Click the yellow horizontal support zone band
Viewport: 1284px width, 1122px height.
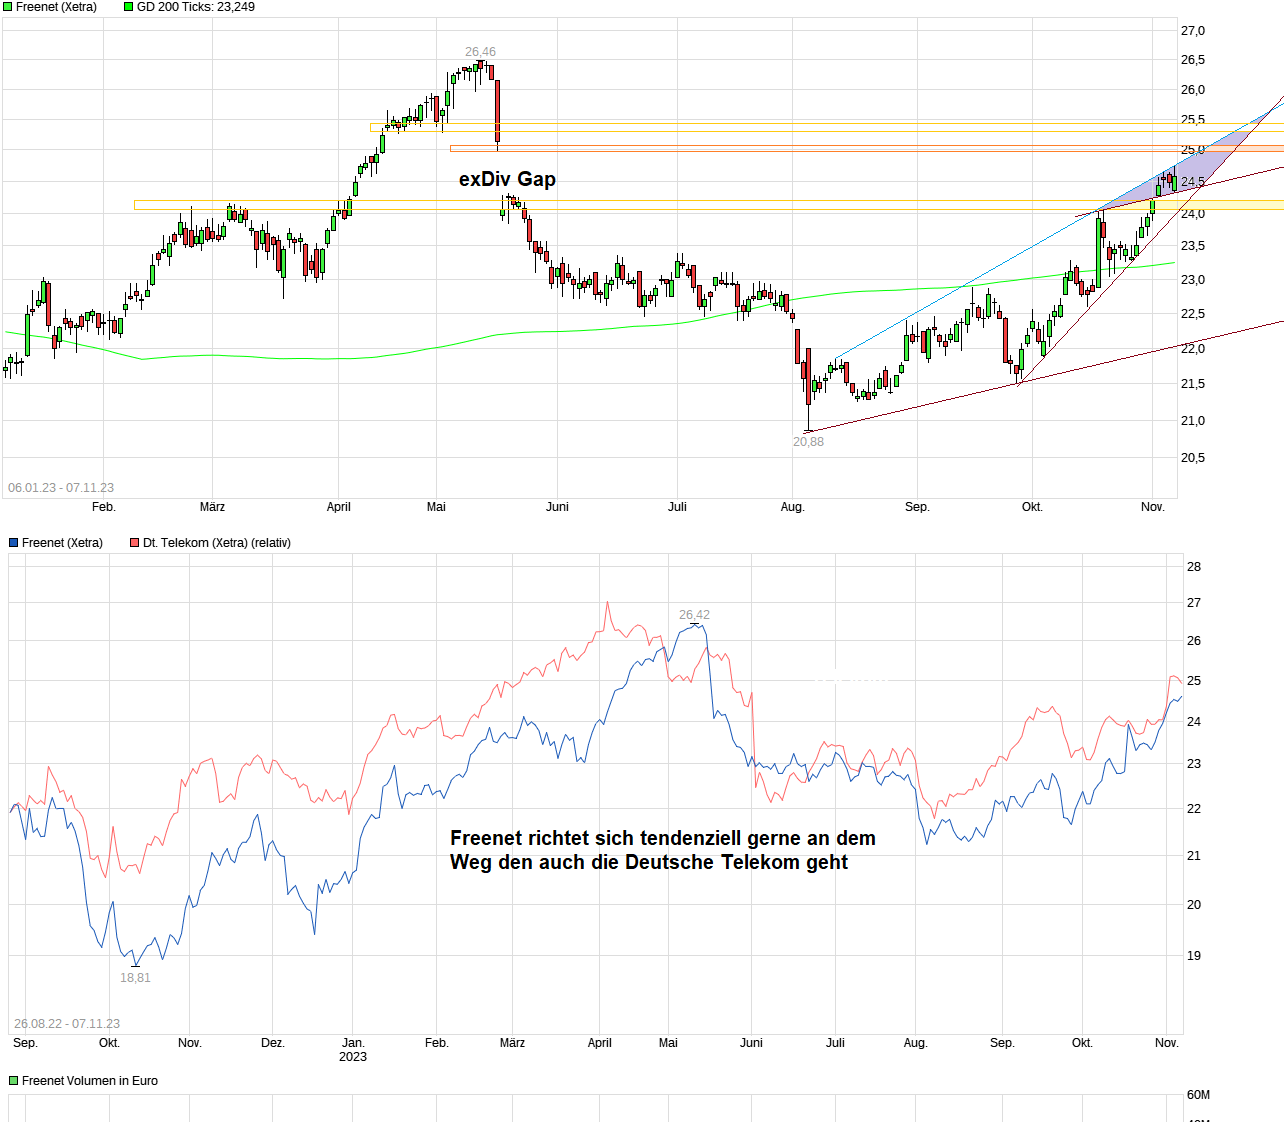pos(700,203)
